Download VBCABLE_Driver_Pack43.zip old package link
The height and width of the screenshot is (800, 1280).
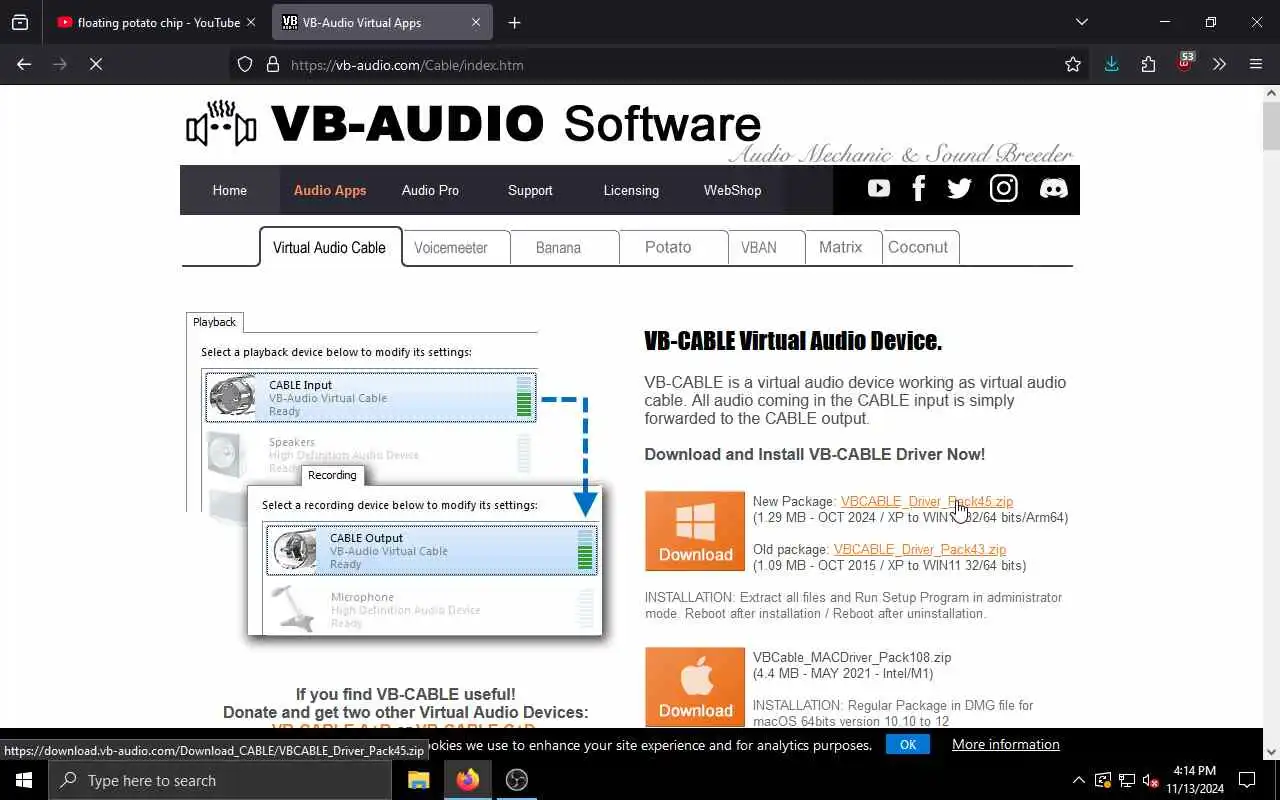(920, 549)
